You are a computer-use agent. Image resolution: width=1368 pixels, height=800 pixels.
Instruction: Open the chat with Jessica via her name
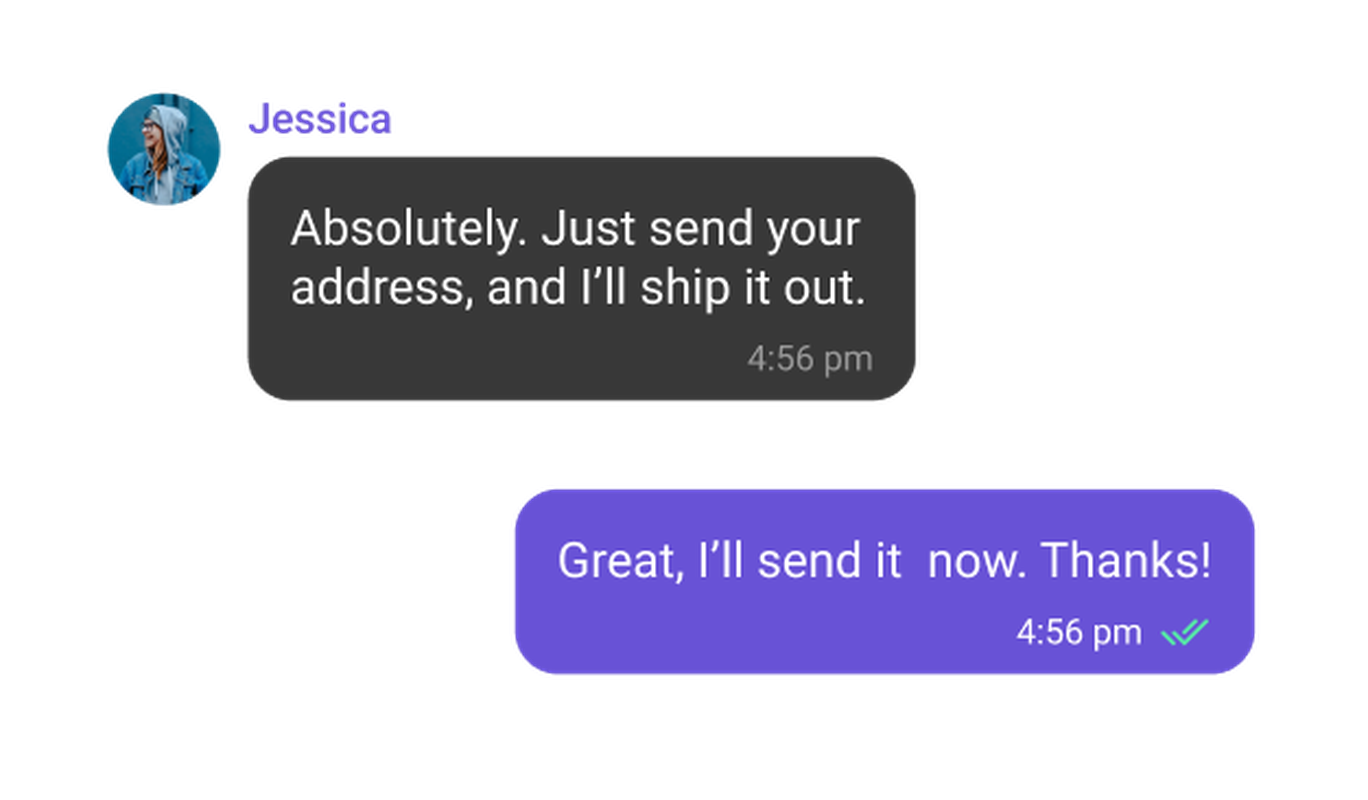[x=319, y=118]
